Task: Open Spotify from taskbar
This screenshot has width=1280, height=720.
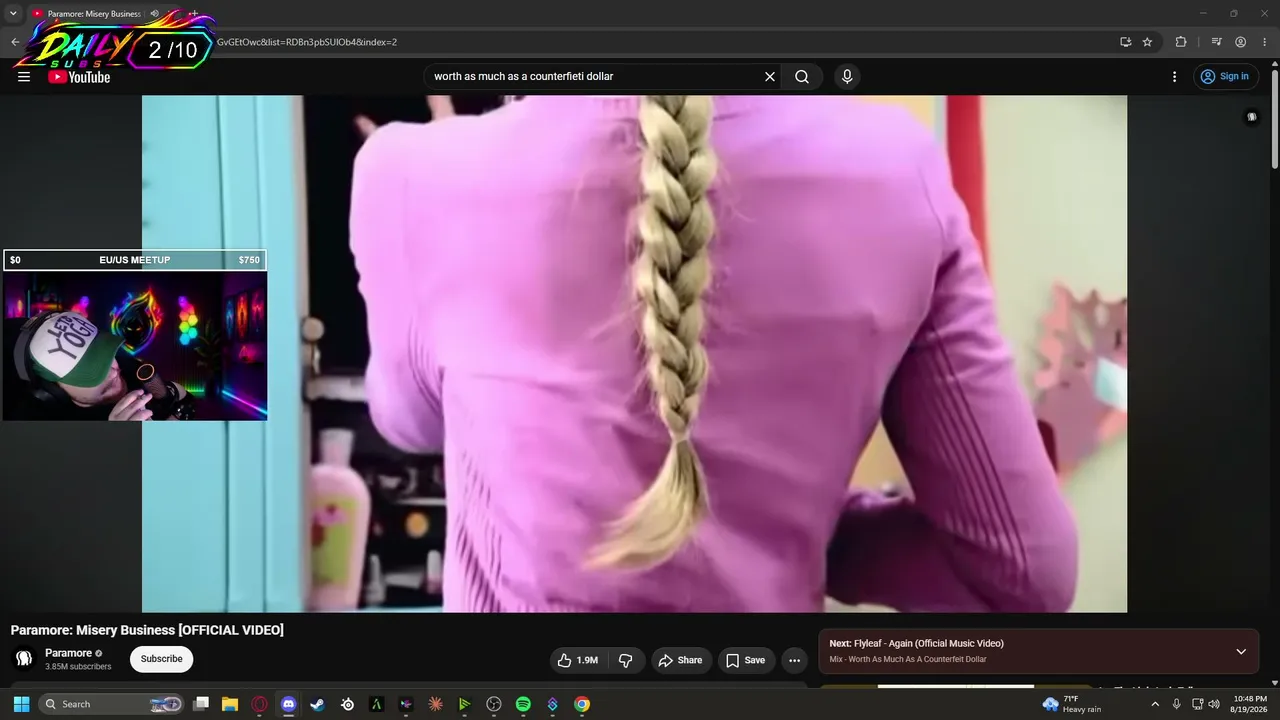Action: [523, 704]
